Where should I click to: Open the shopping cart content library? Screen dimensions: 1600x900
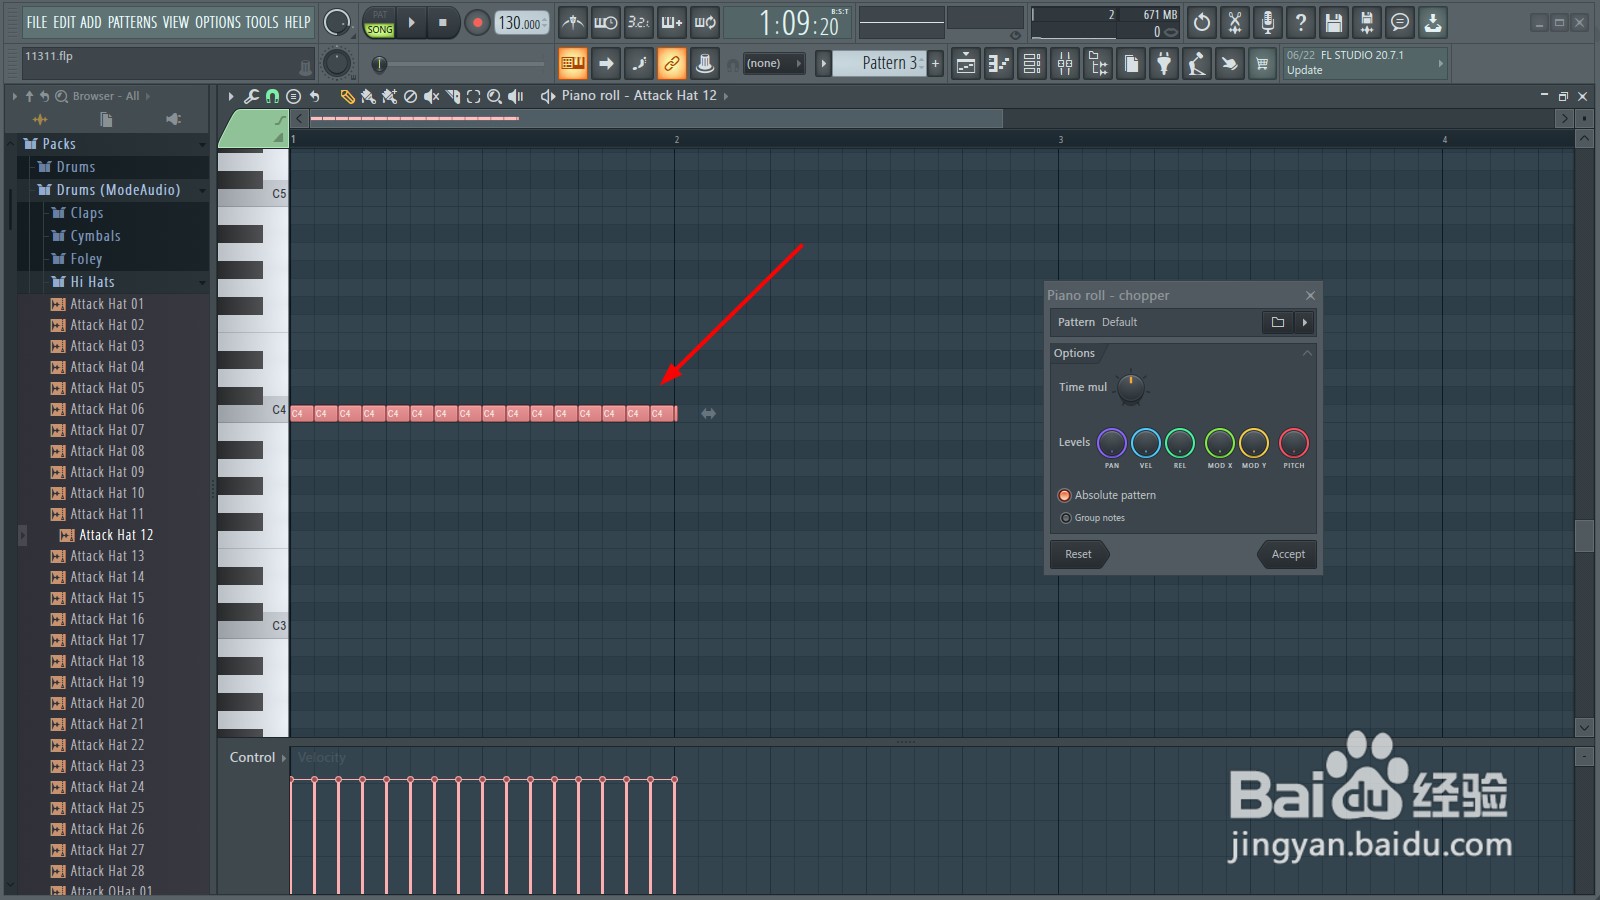click(x=1262, y=64)
